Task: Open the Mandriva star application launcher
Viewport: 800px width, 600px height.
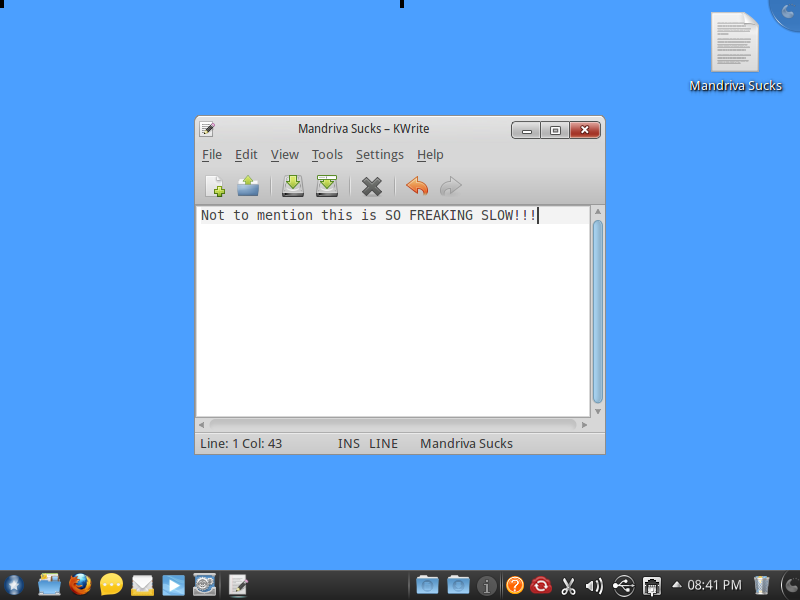Action: 13,585
